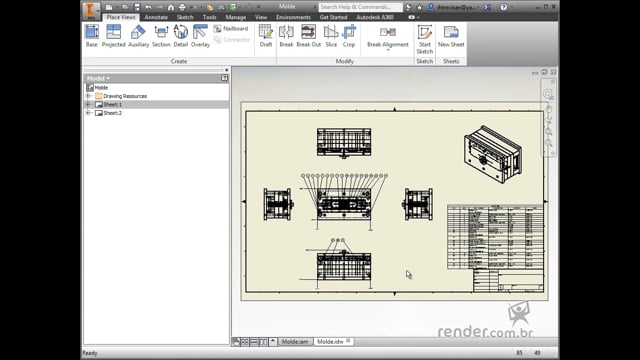The image size is (640, 360).
Task: Select the Detail view tool
Action: (180, 36)
